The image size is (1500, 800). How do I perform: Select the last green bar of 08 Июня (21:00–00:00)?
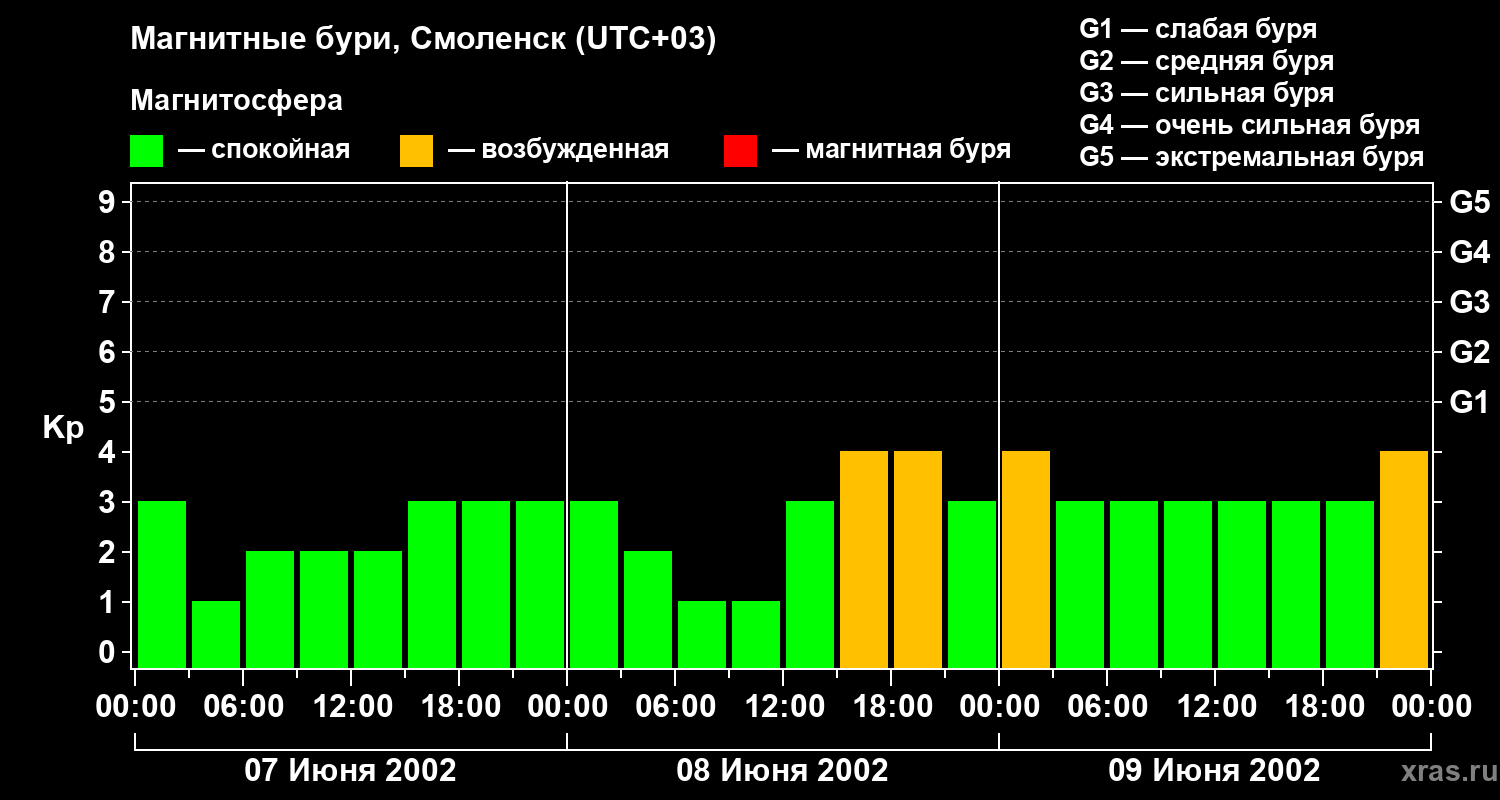coord(972,584)
